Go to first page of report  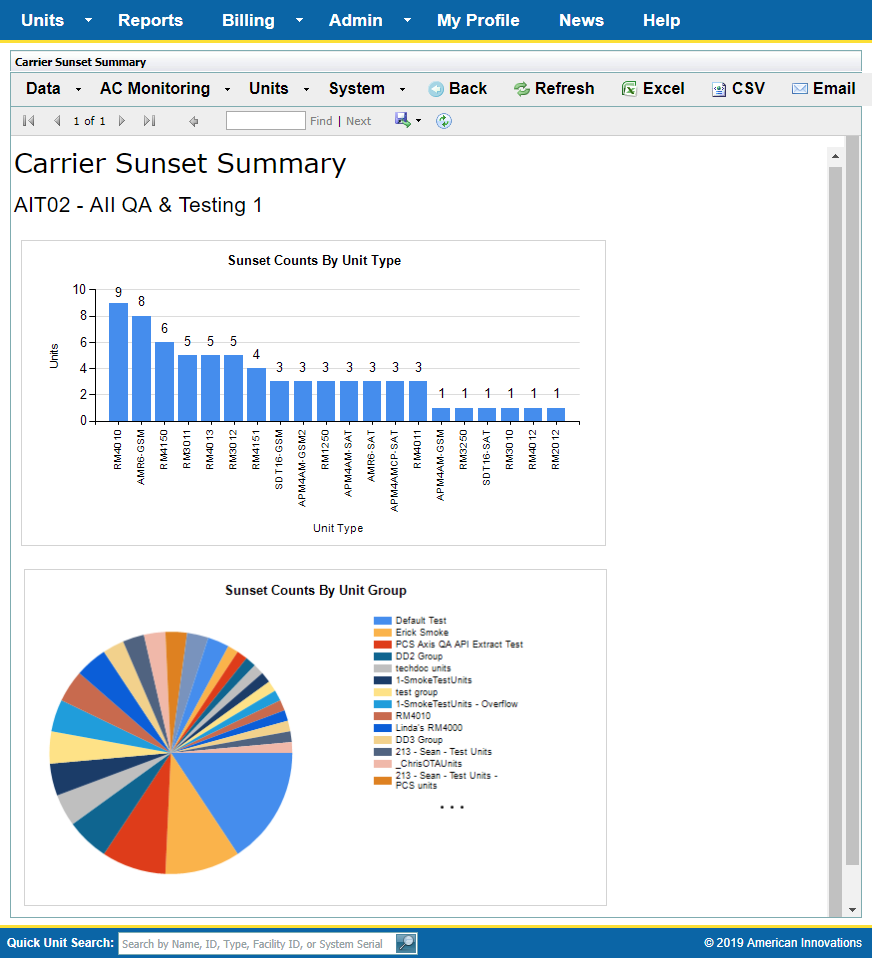click(29, 121)
